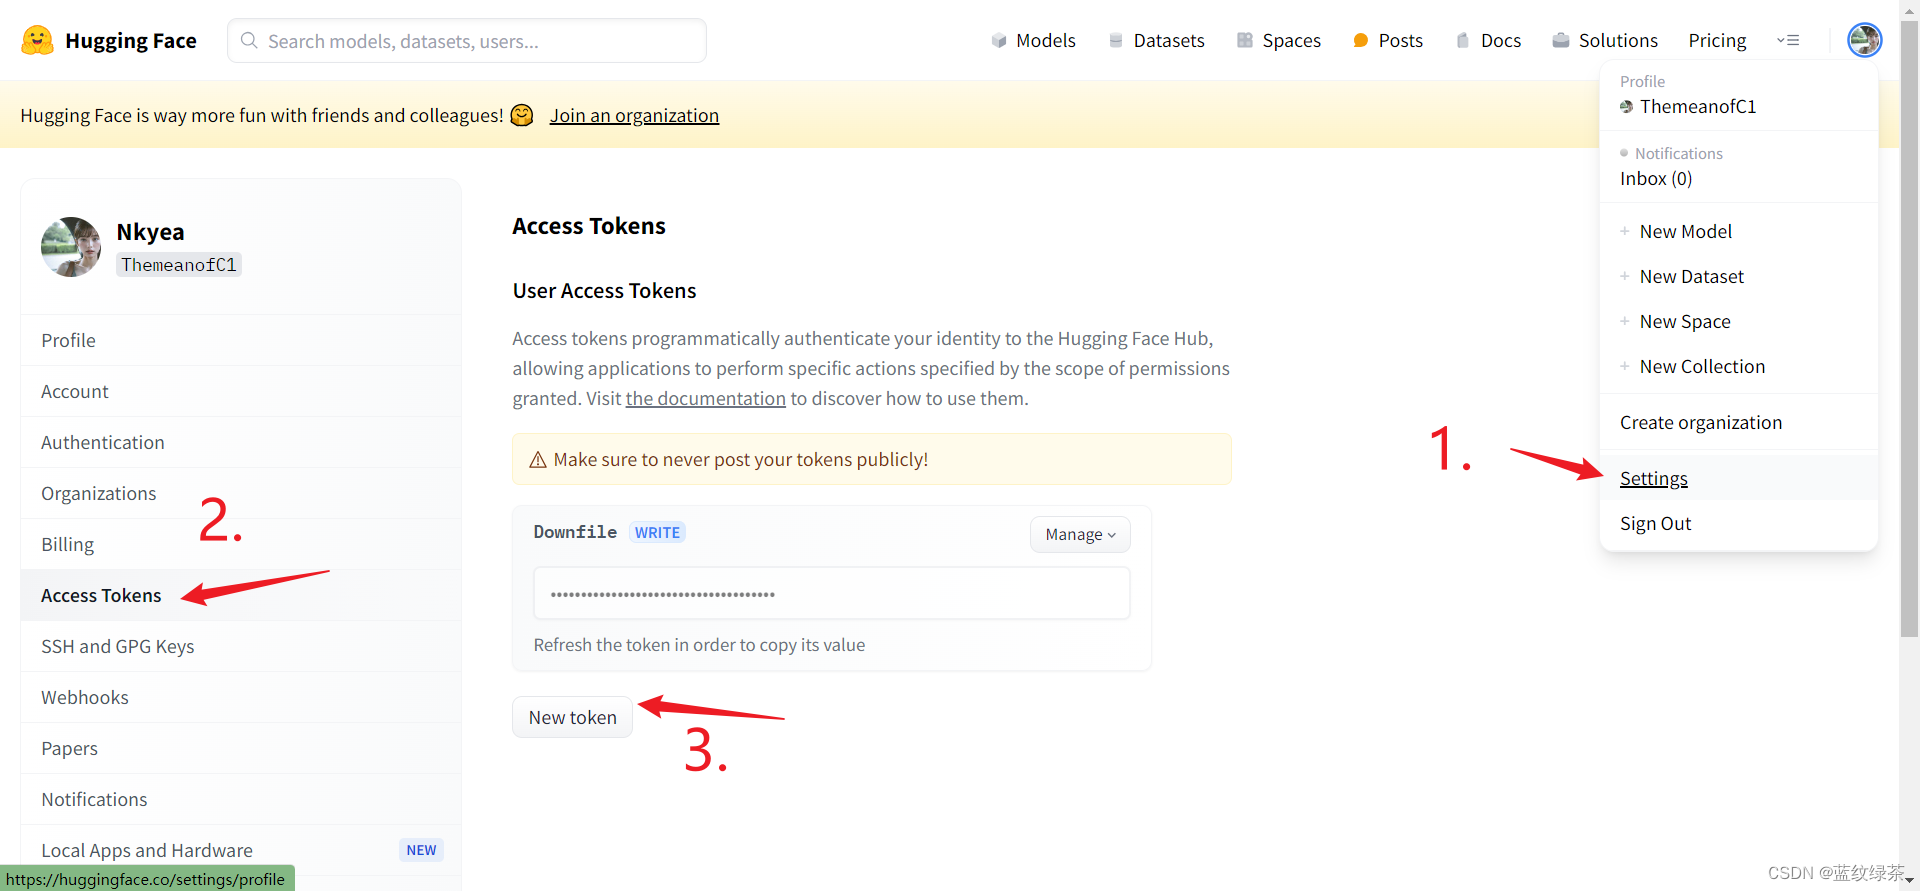
Task: Open Local Apps and Hardware settings
Action: (241, 850)
